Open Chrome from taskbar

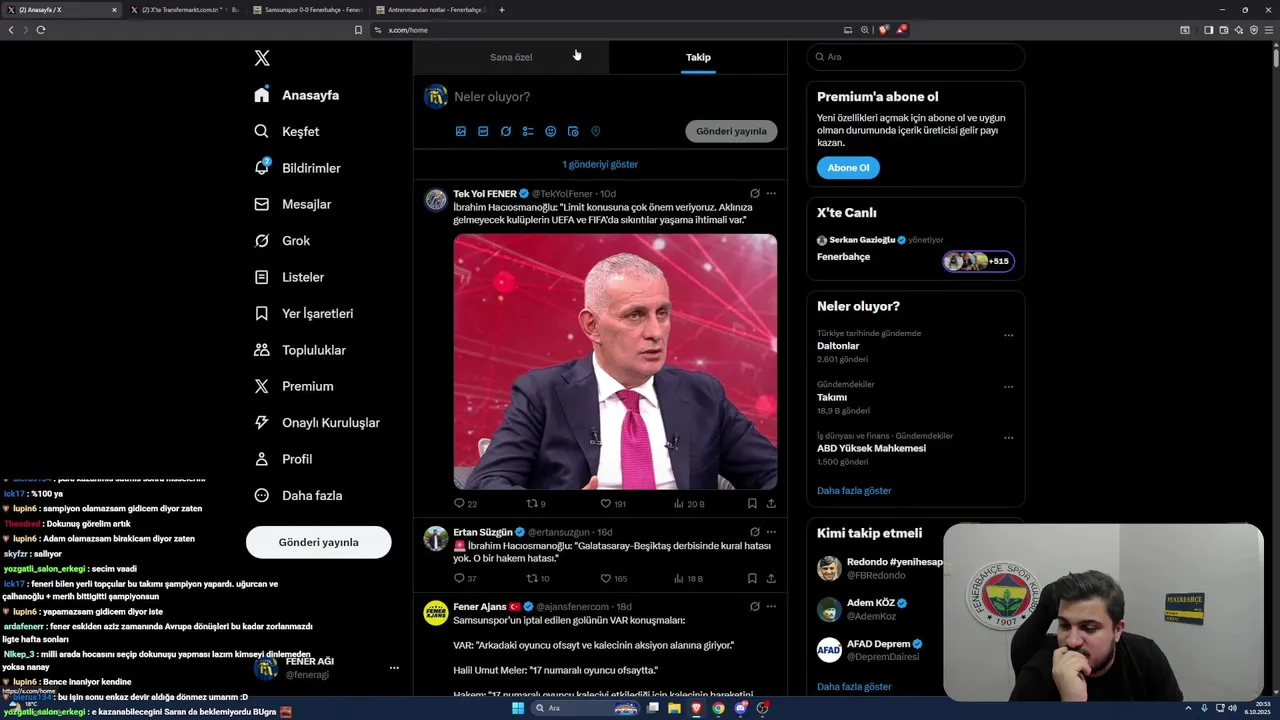pos(718,708)
